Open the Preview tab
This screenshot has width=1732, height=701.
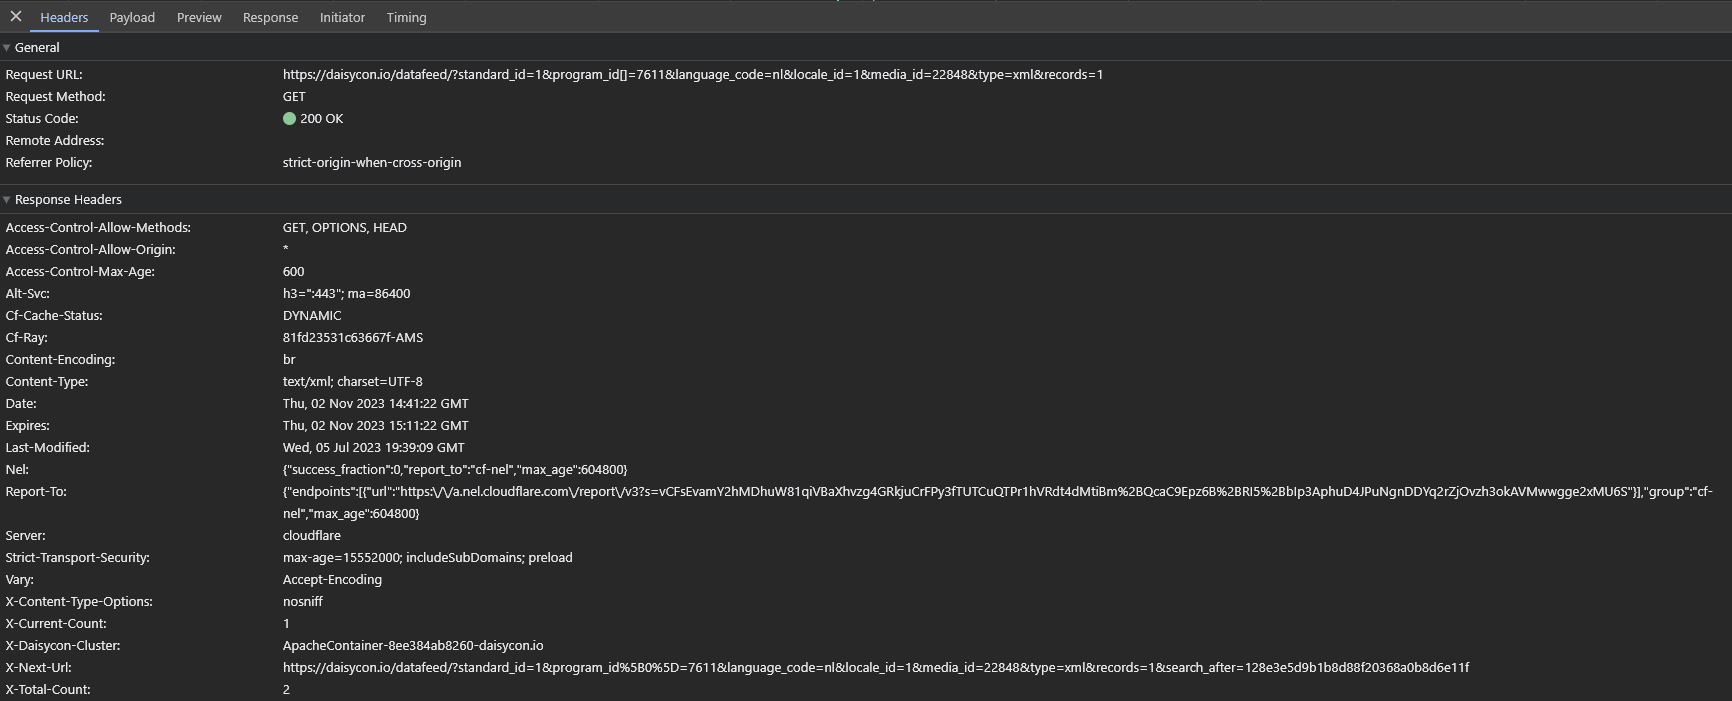pyautogui.click(x=199, y=18)
